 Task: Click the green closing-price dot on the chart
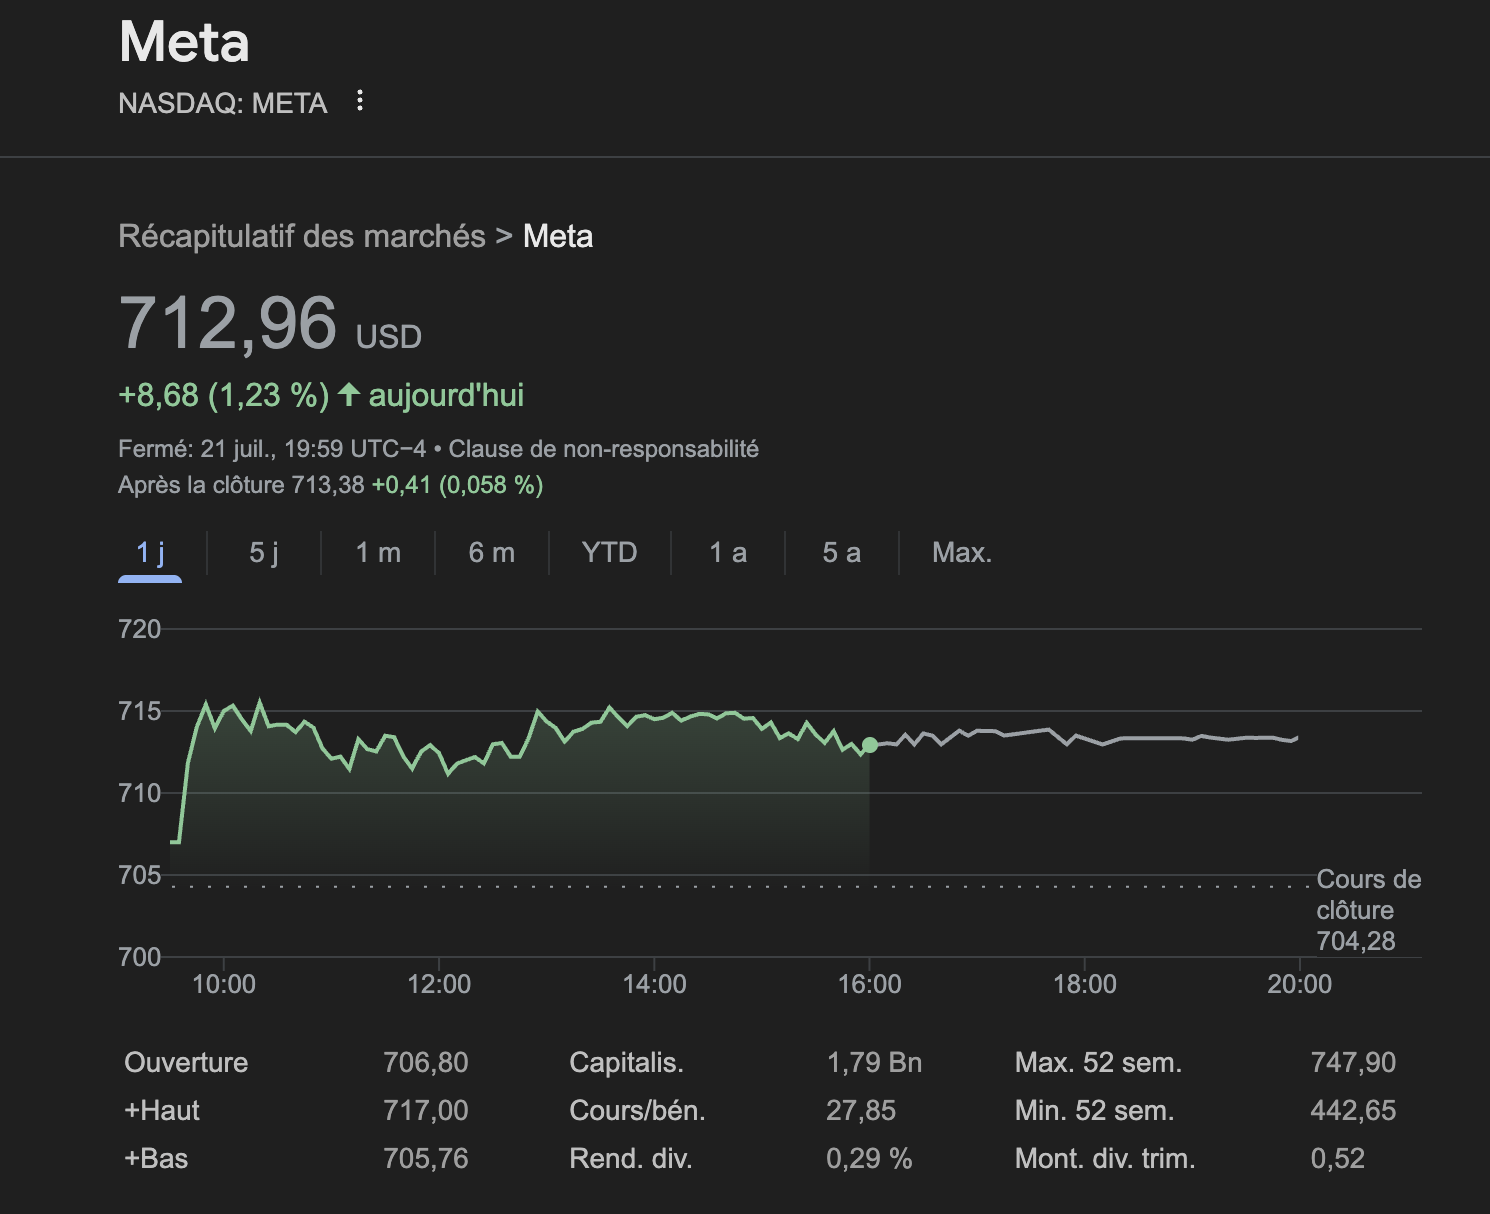point(870,745)
